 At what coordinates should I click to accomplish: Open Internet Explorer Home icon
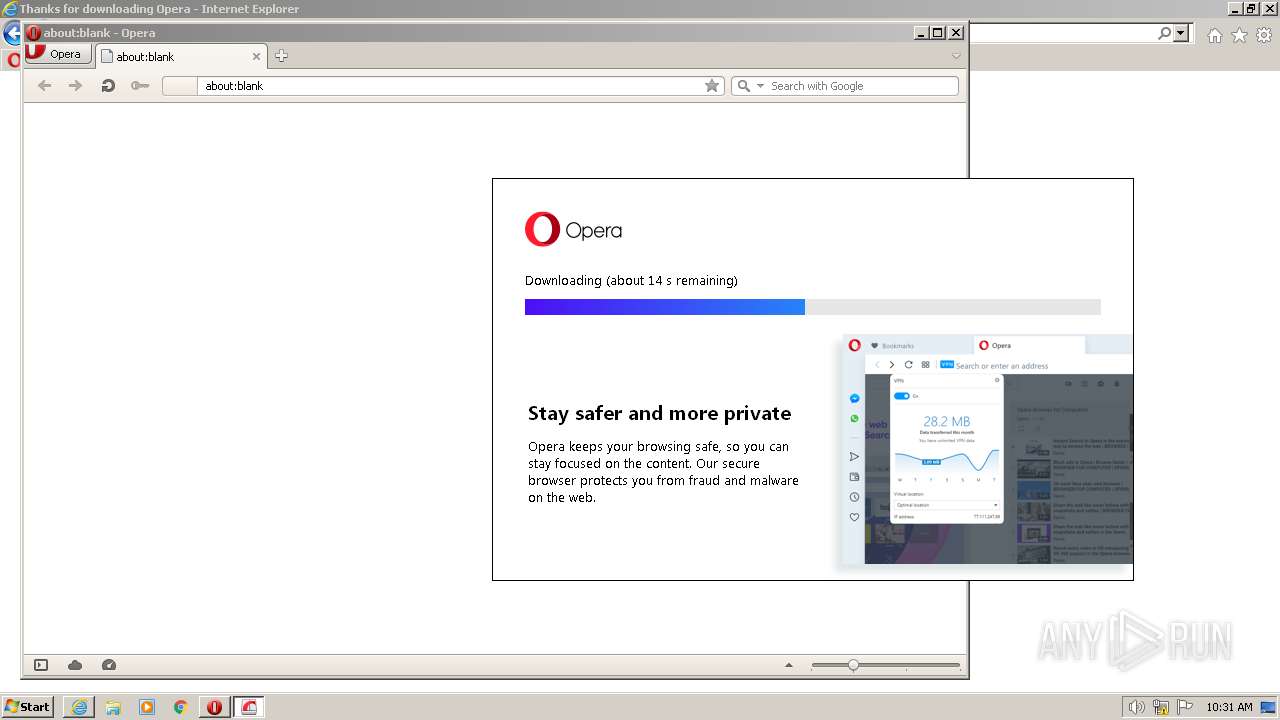tap(1214, 35)
